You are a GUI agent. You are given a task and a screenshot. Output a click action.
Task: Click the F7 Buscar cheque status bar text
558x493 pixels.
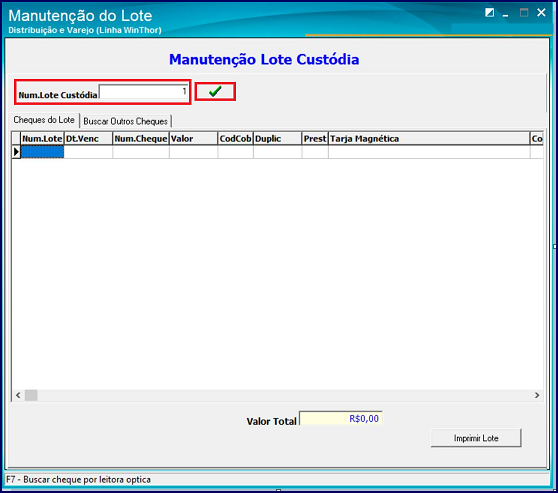(78, 480)
